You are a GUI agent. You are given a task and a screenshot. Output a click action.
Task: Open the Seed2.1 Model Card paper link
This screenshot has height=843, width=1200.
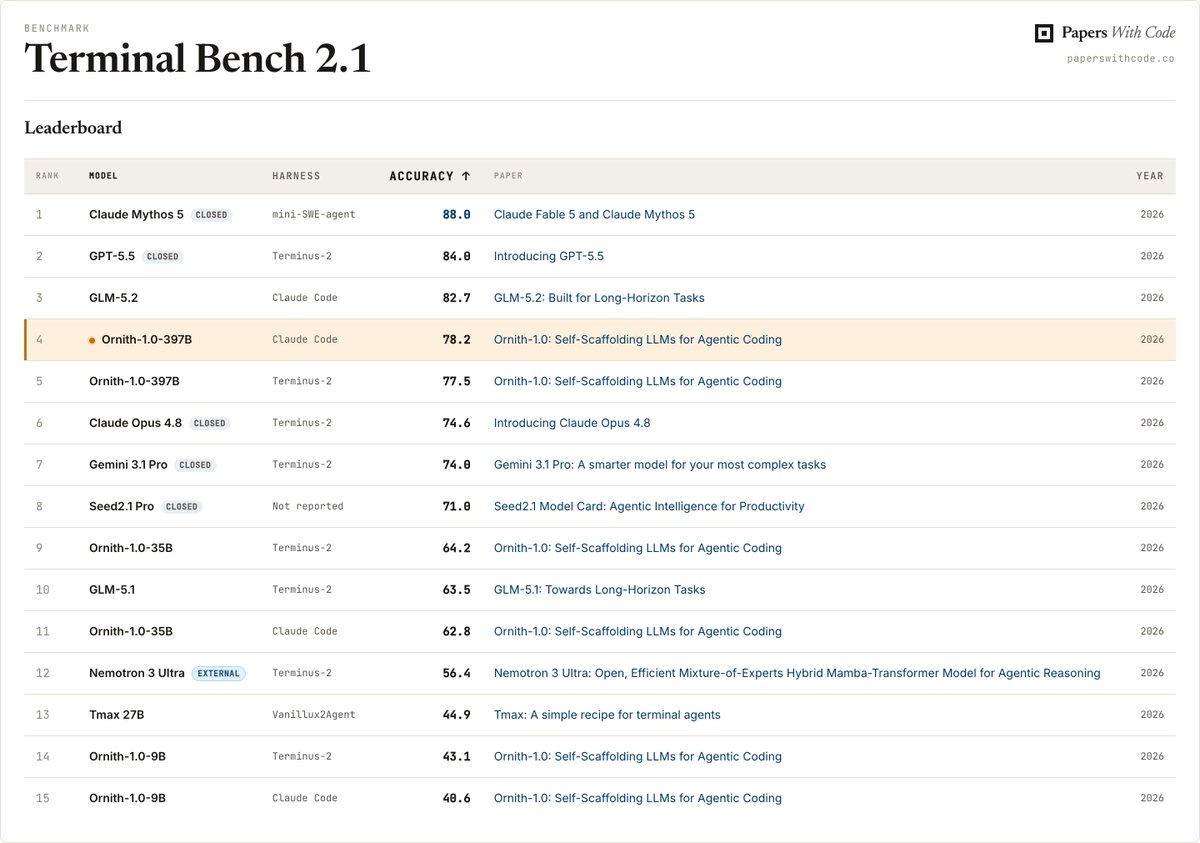(x=649, y=507)
